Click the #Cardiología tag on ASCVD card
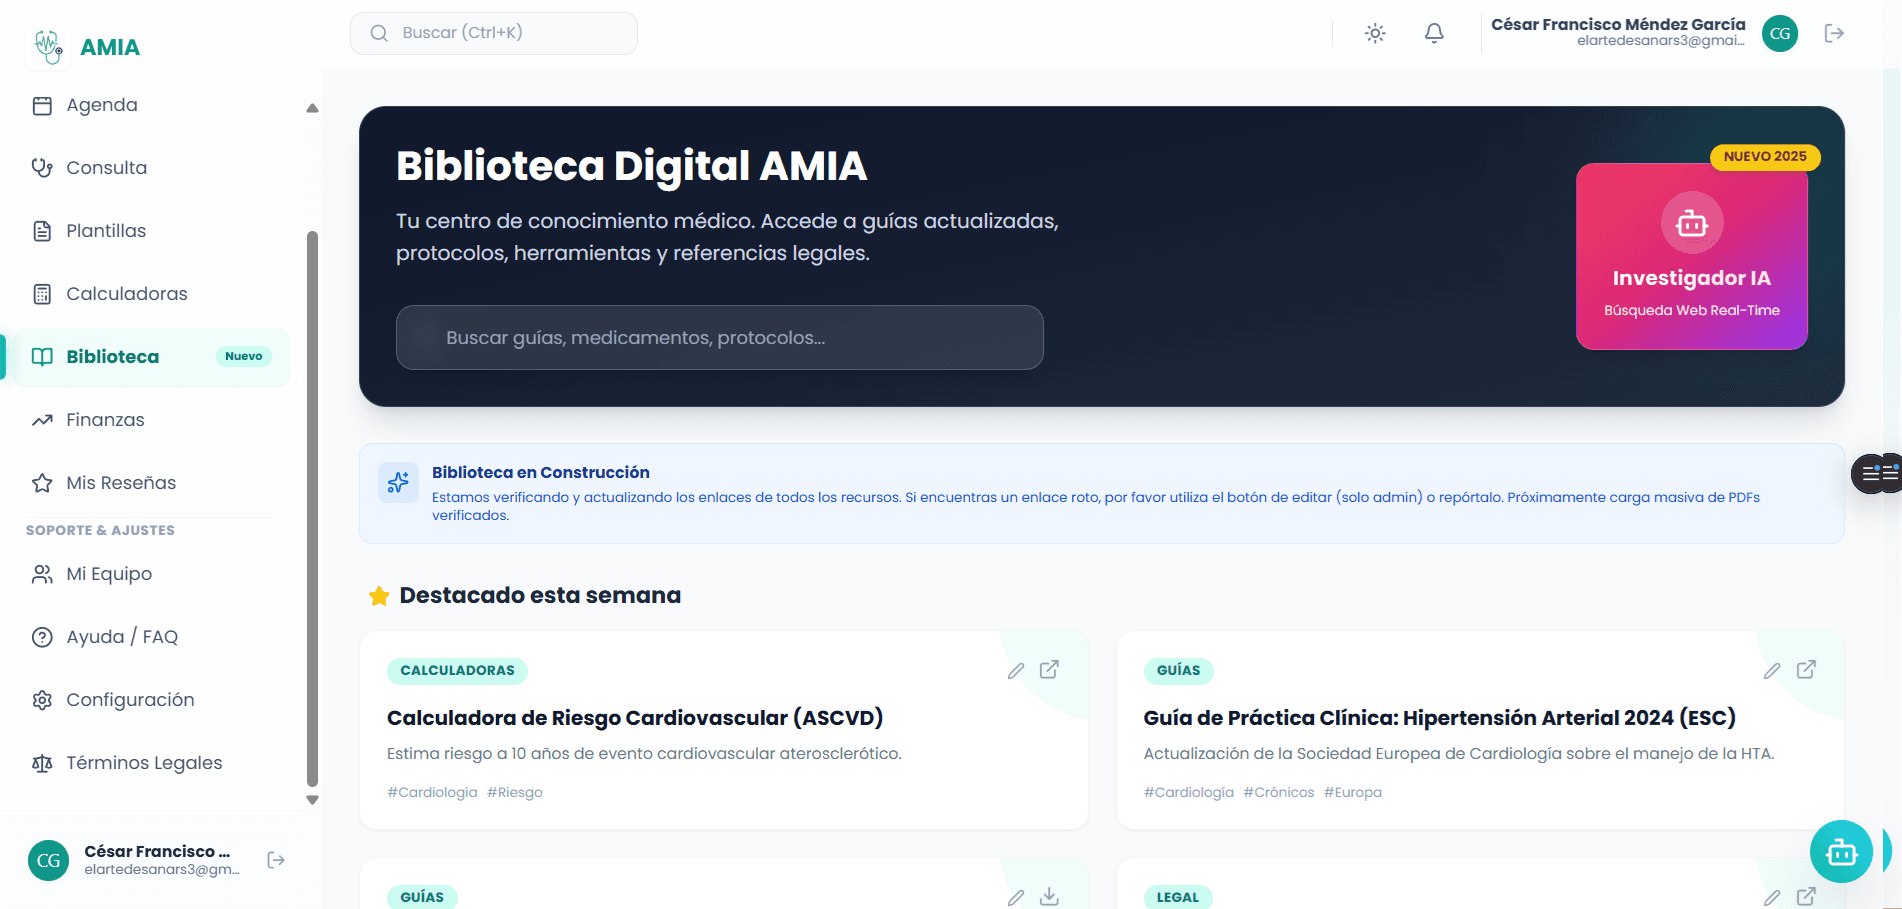The height and width of the screenshot is (909, 1902). (432, 792)
